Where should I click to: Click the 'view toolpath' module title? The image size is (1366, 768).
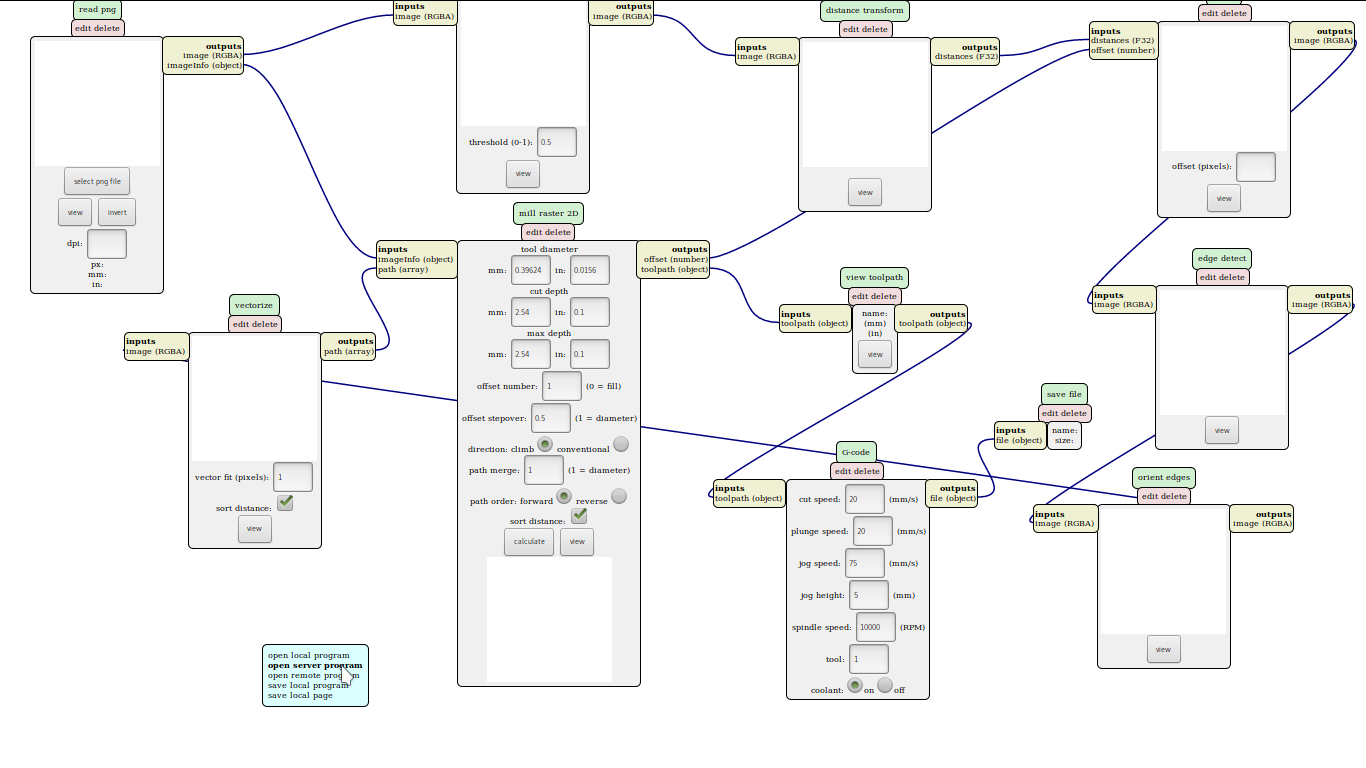coord(875,278)
